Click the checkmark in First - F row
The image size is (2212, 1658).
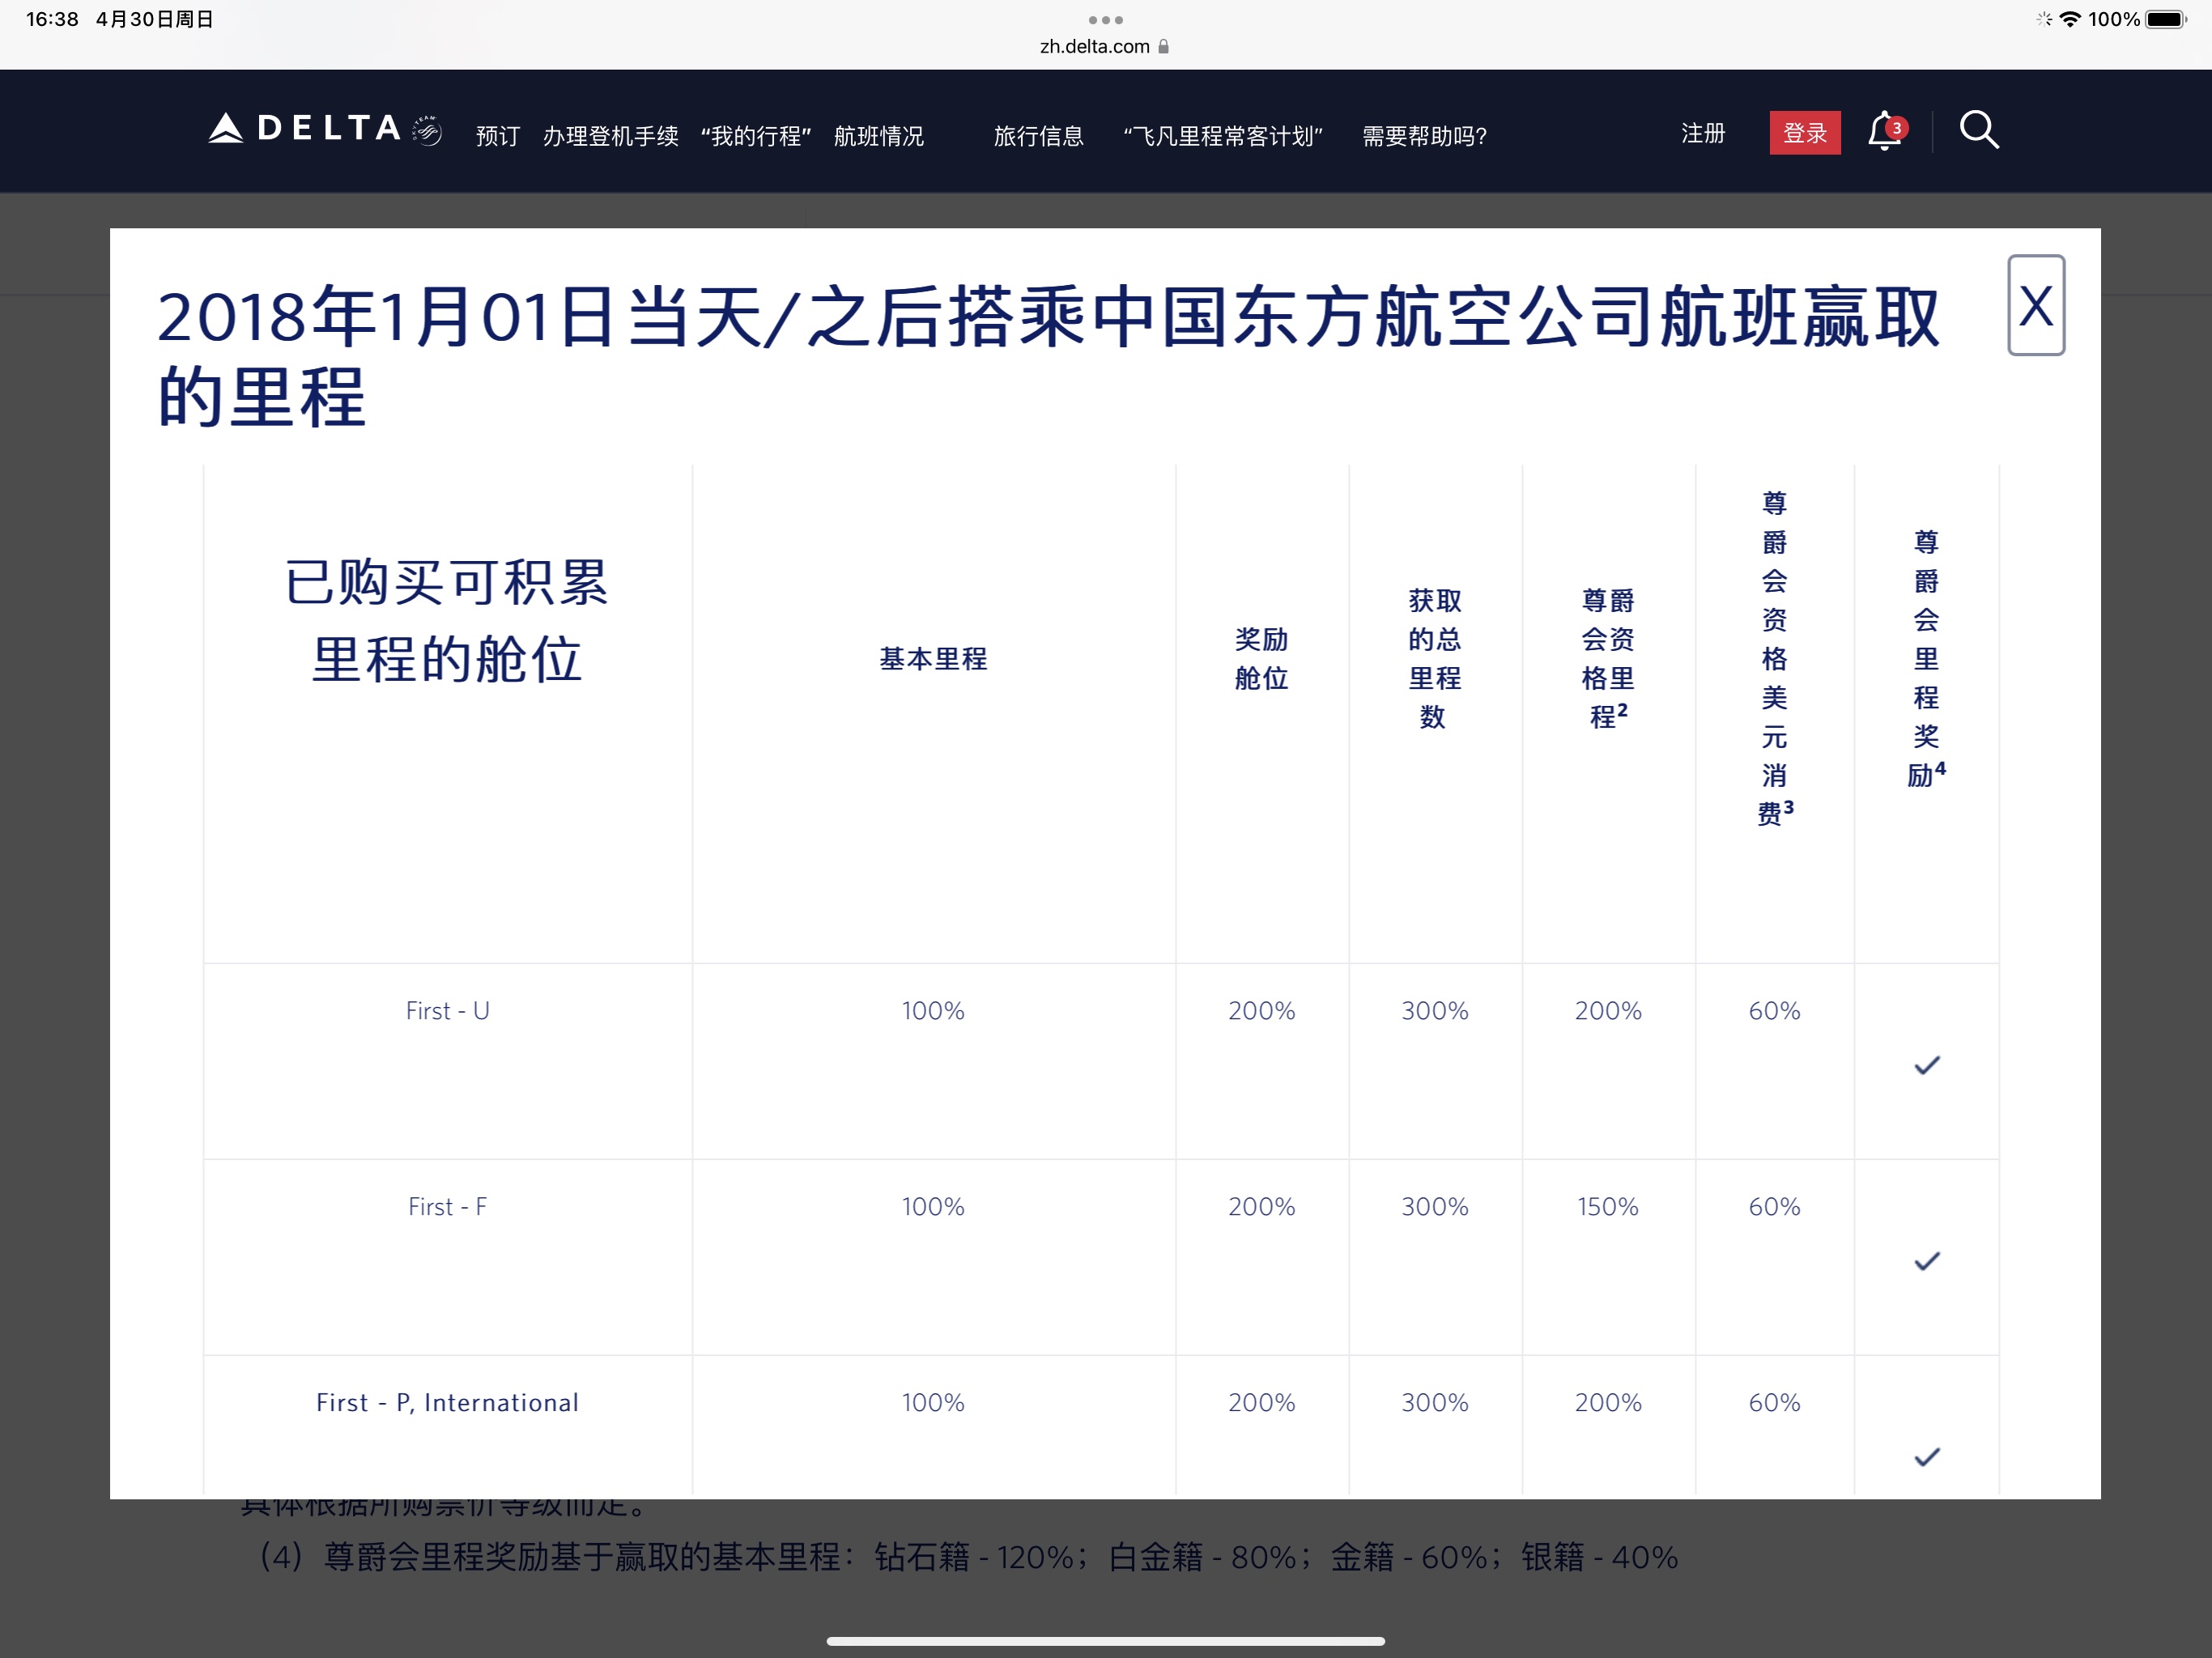point(1926,1261)
